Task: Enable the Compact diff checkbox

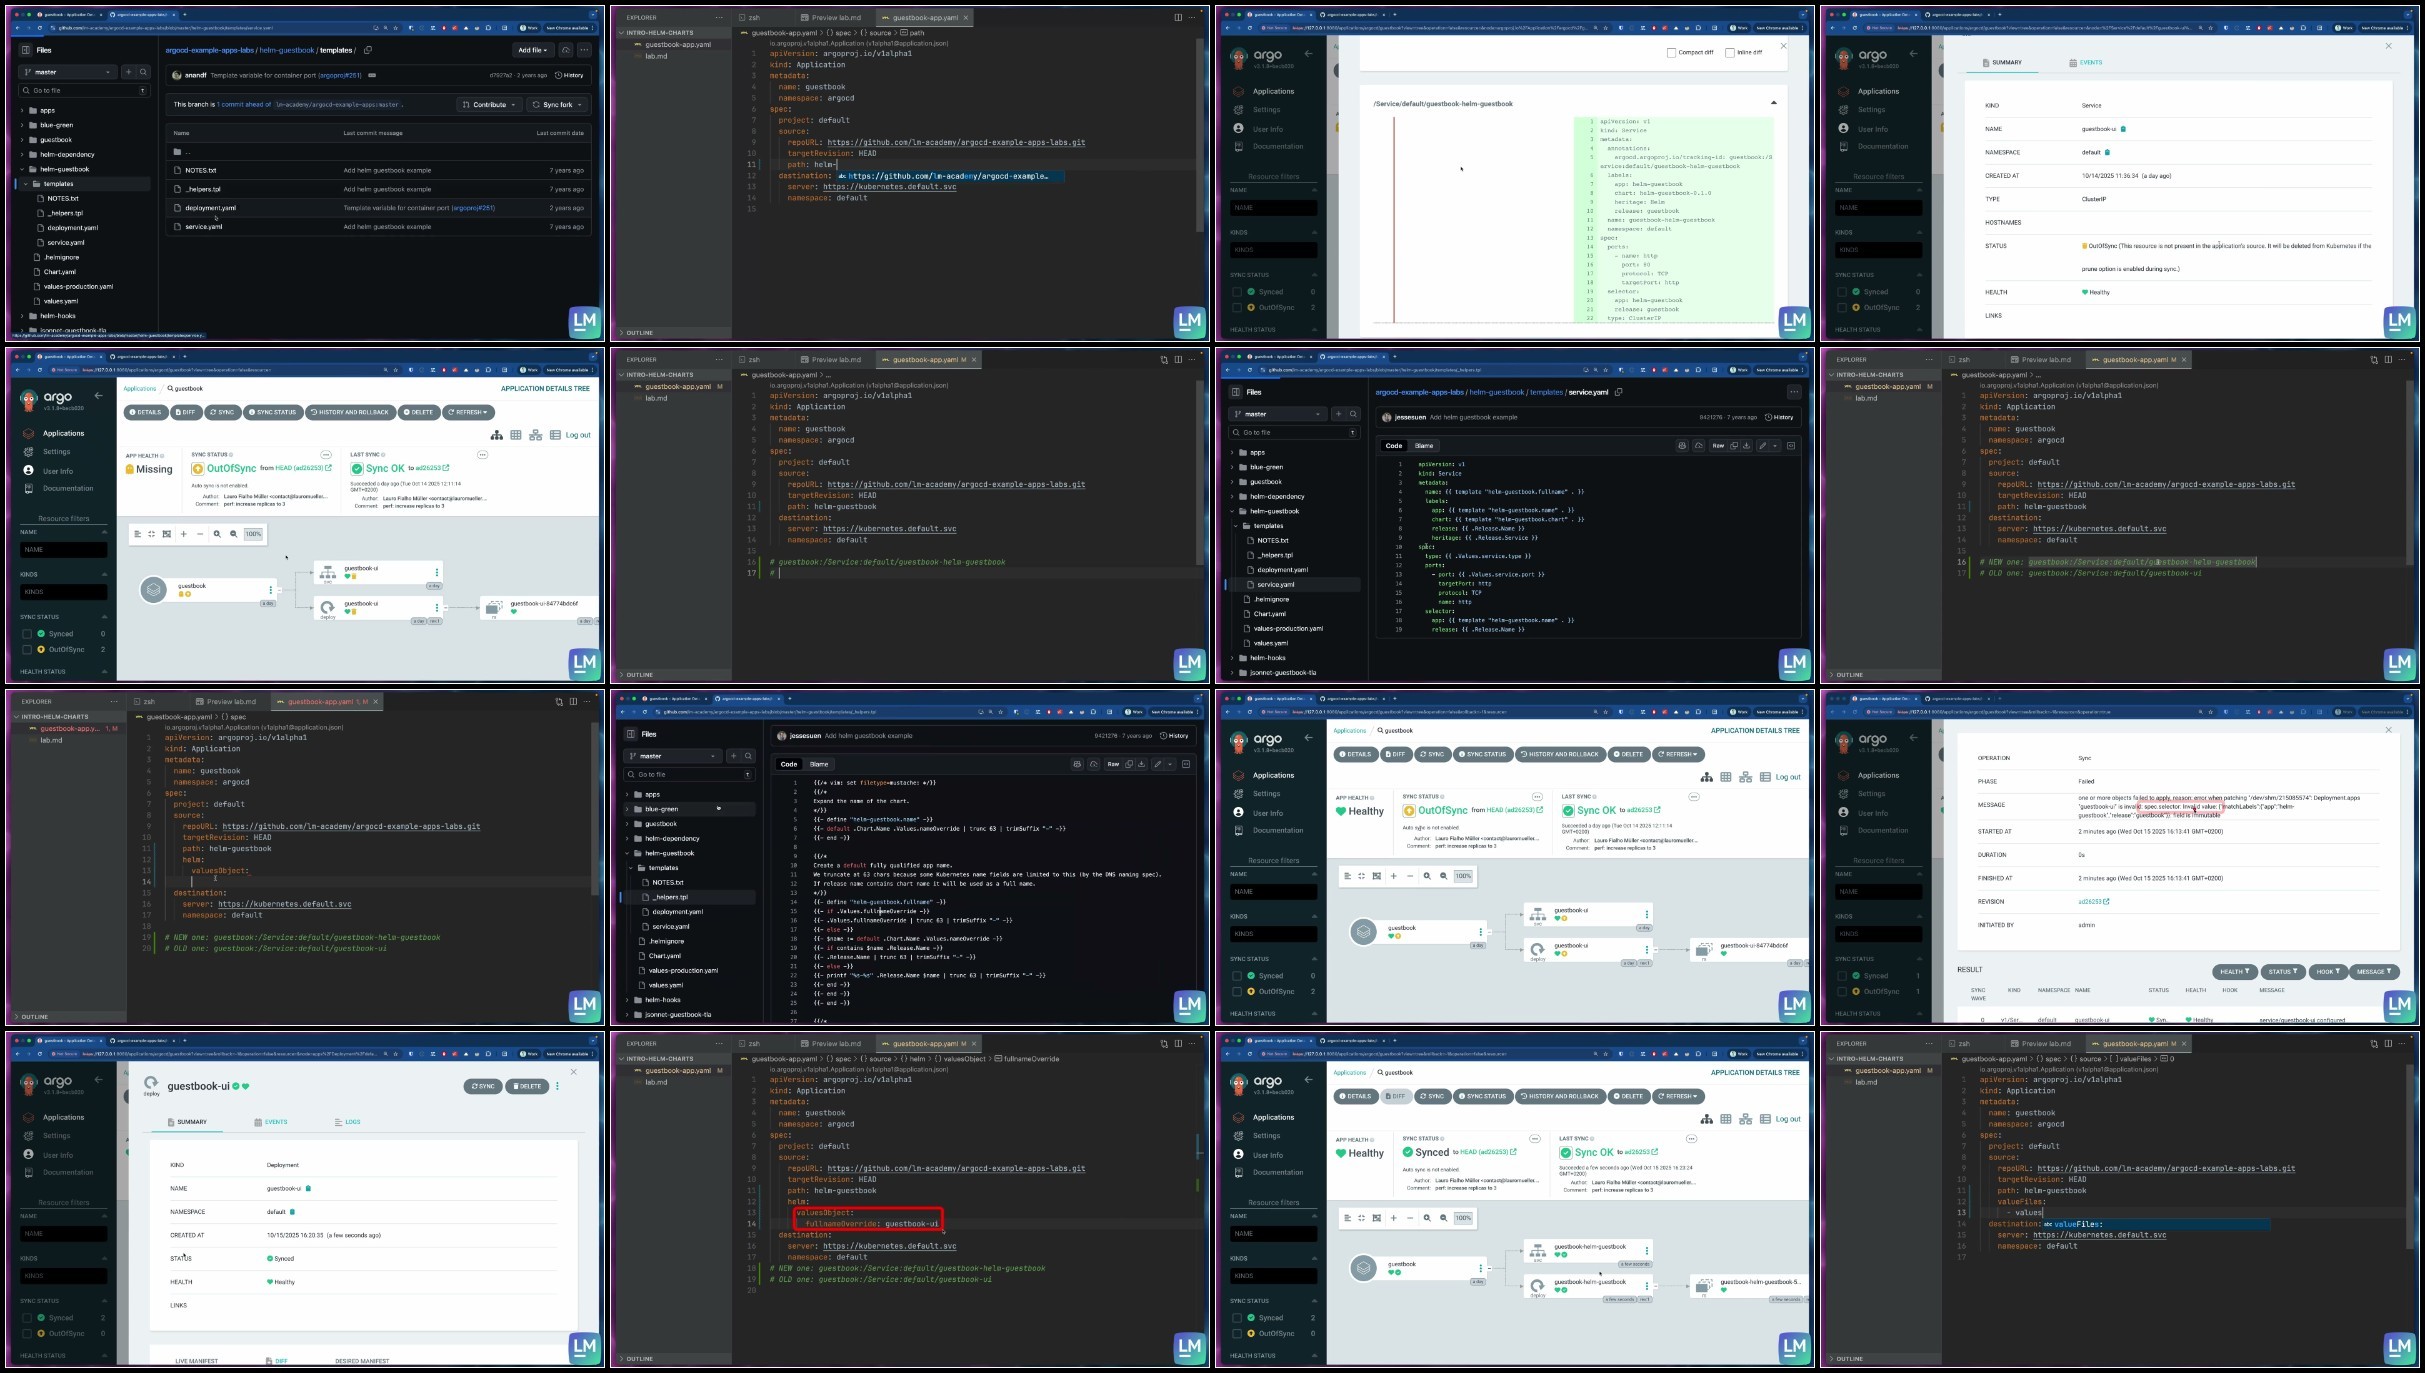Action: [x=1671, y=53]
